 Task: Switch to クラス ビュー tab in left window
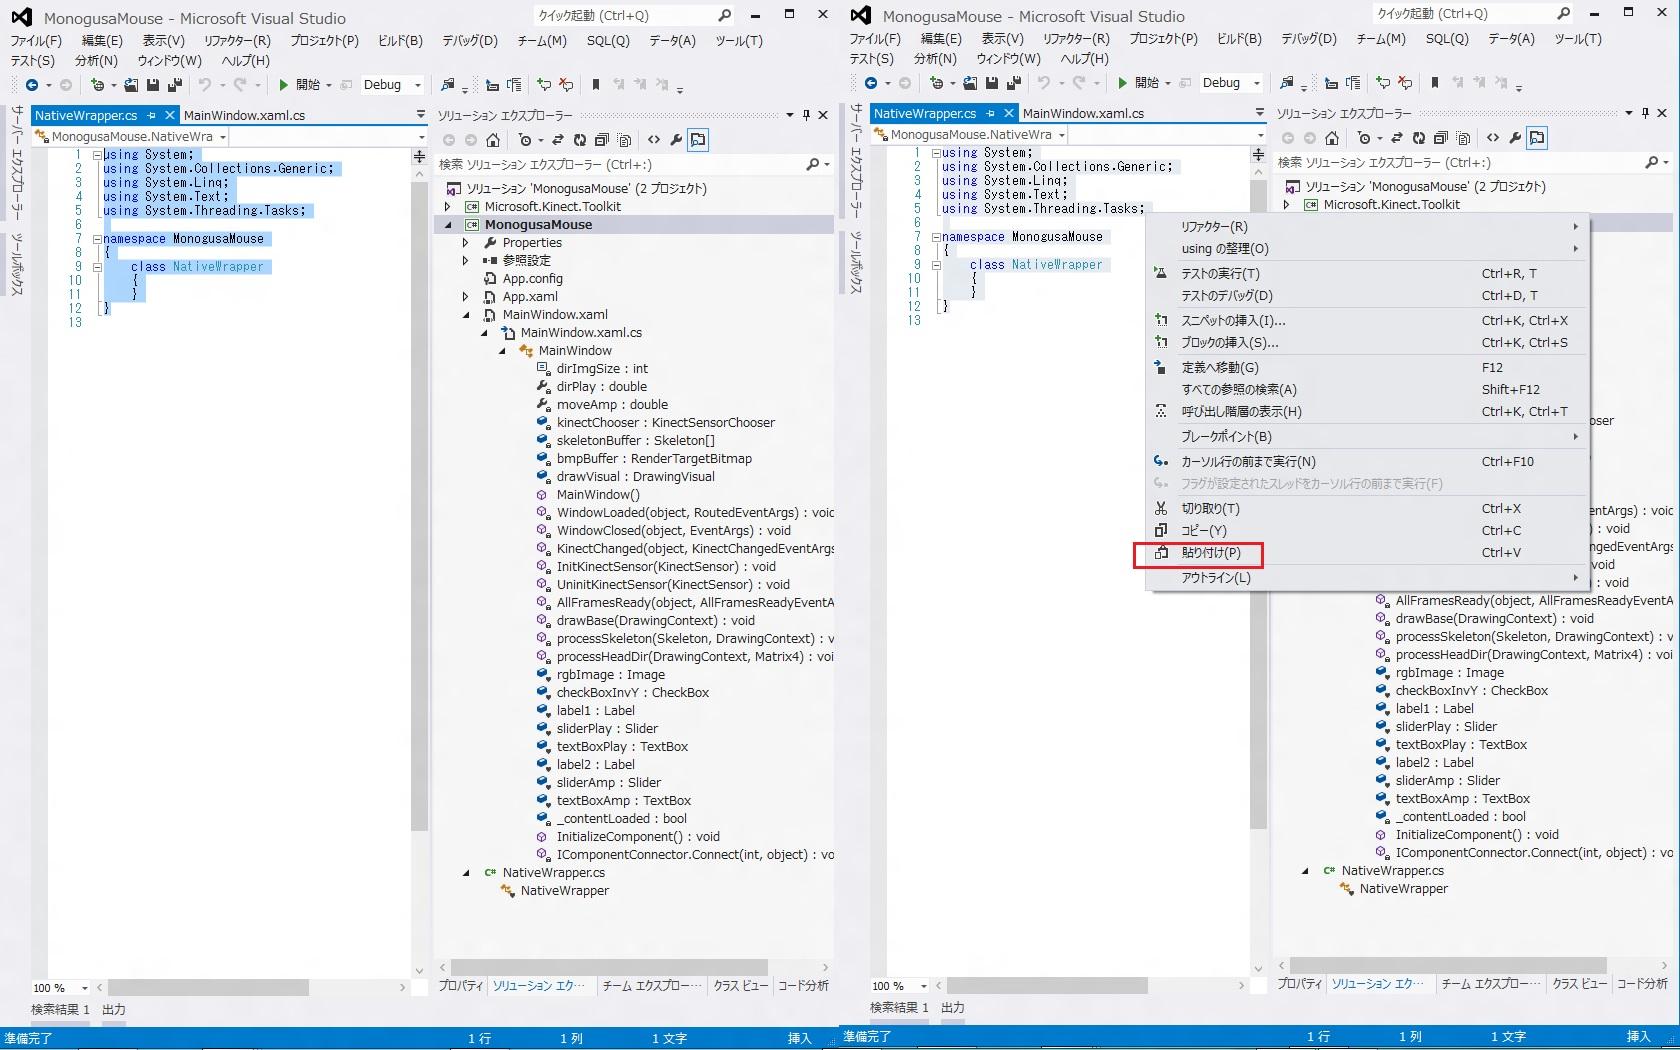[x=741, y=986]
